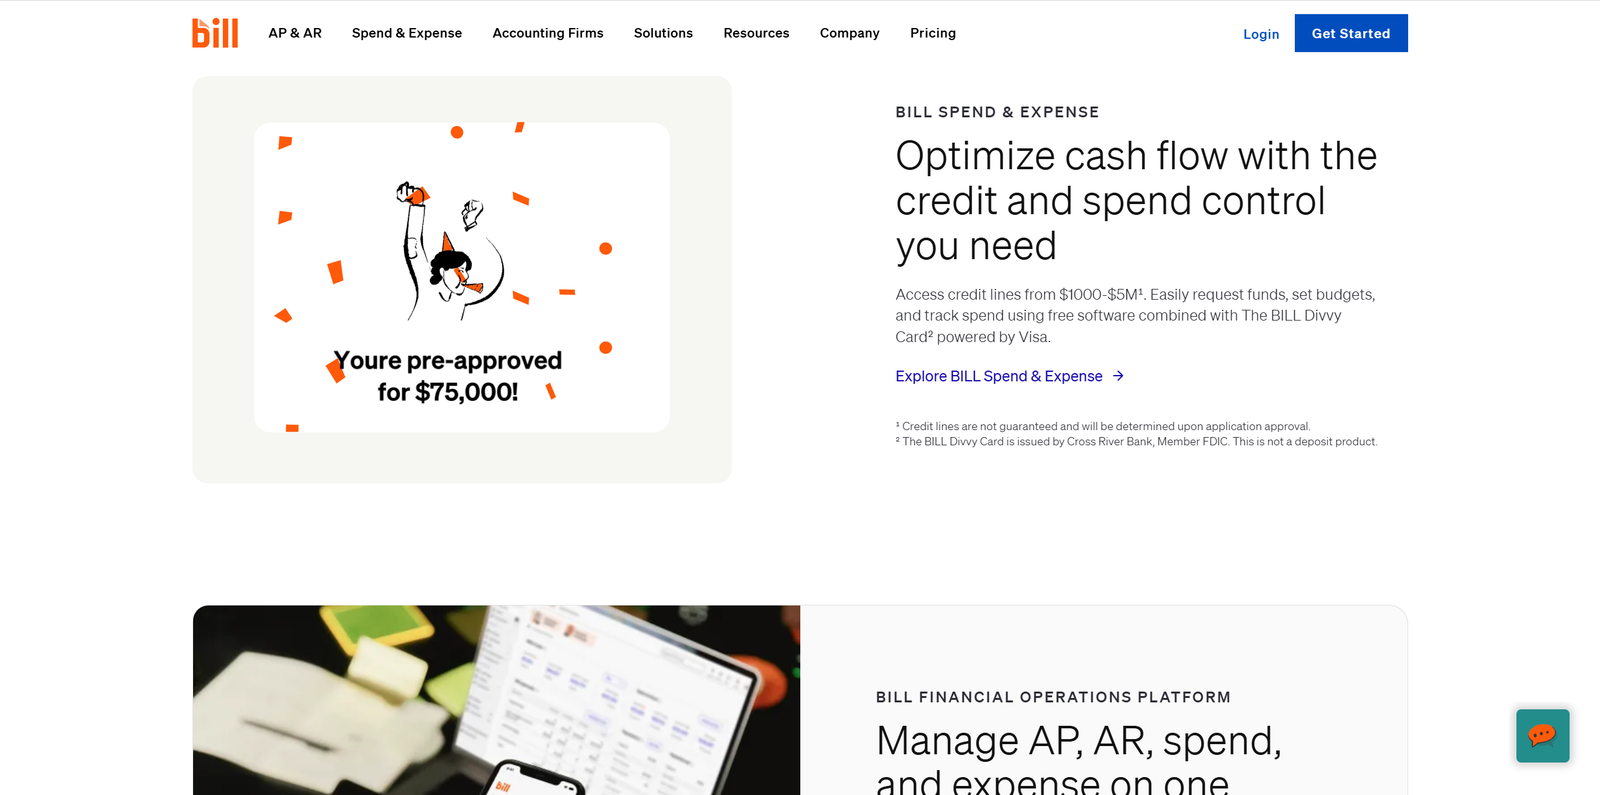
Task: Select Resources in the top navigation
Action: 756,33
